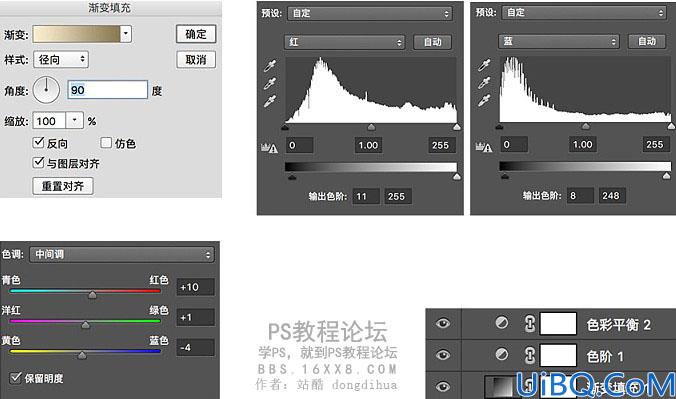This screenshot has height=399, width=676.
Task: Click output level field showing 248
Action: pyautogui.click(x=612, y=195)
